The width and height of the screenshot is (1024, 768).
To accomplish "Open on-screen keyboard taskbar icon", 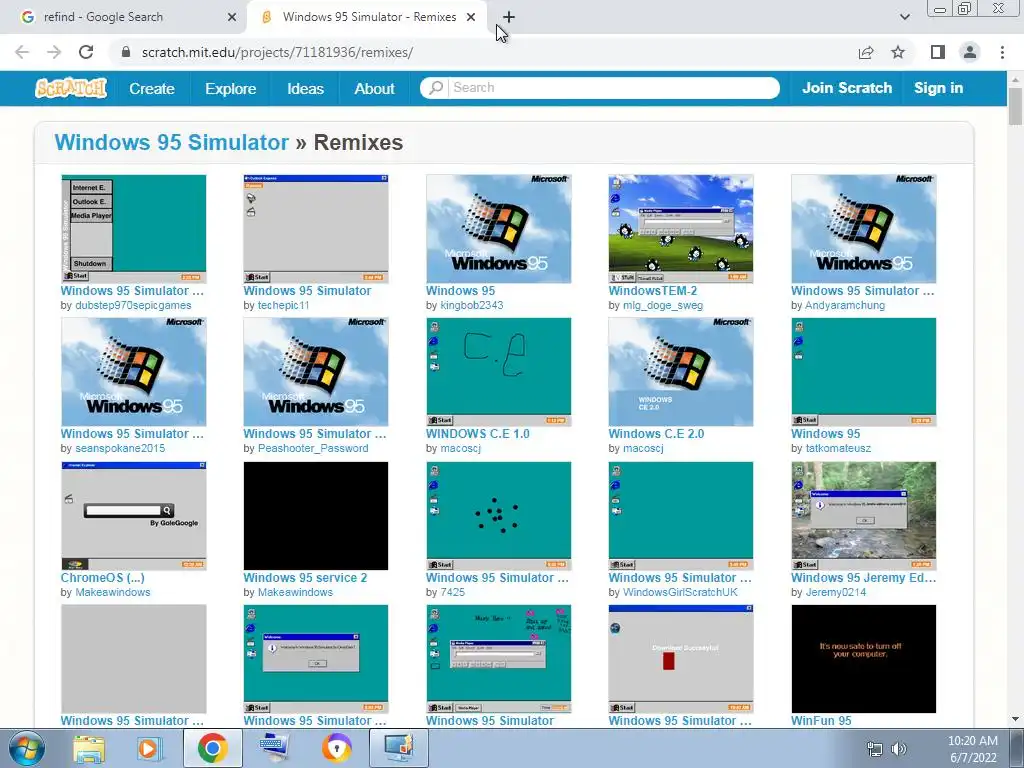I will (x=274, y=748).
